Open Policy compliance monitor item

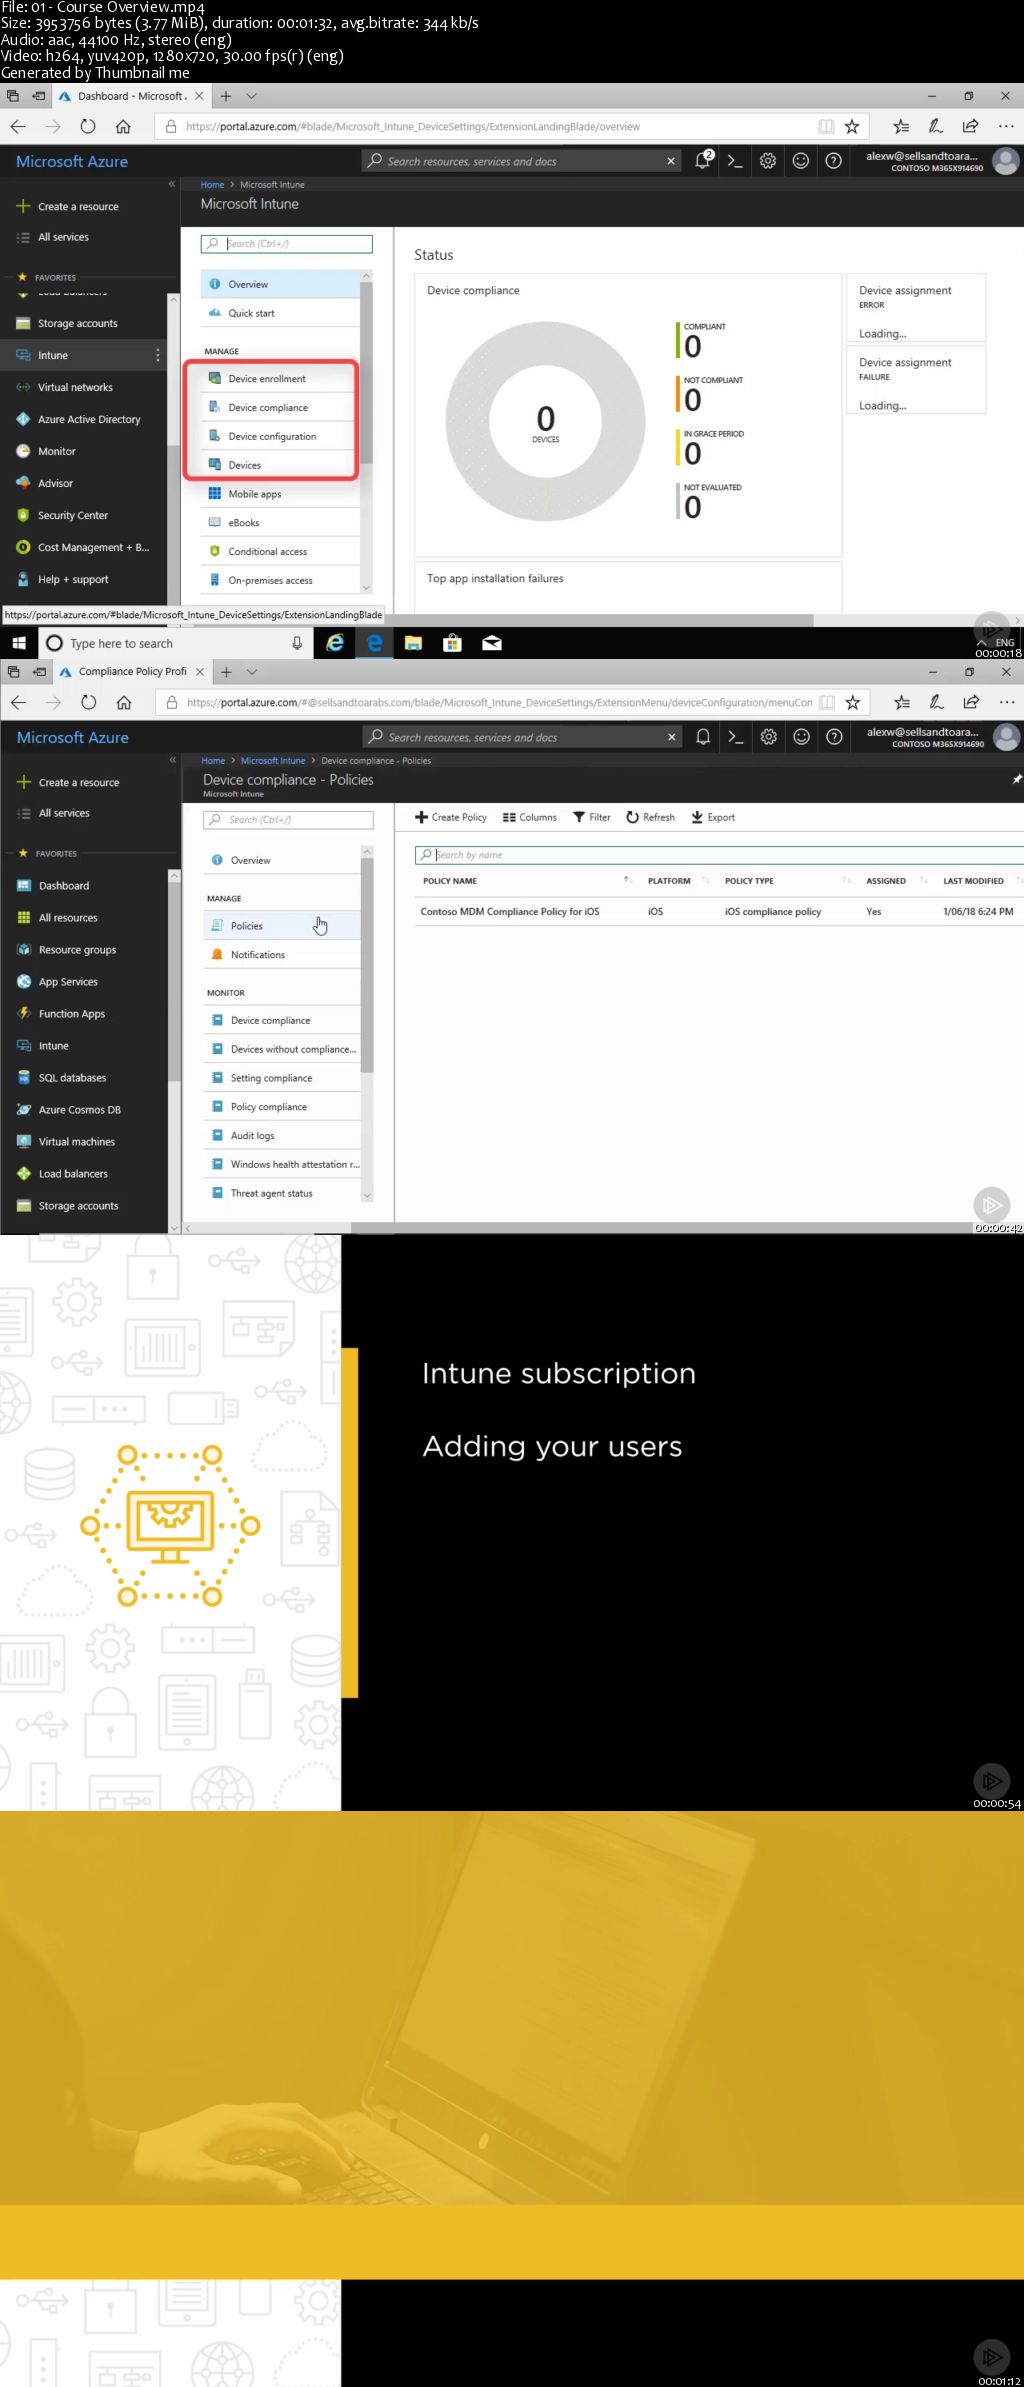tap(268, 1108)
